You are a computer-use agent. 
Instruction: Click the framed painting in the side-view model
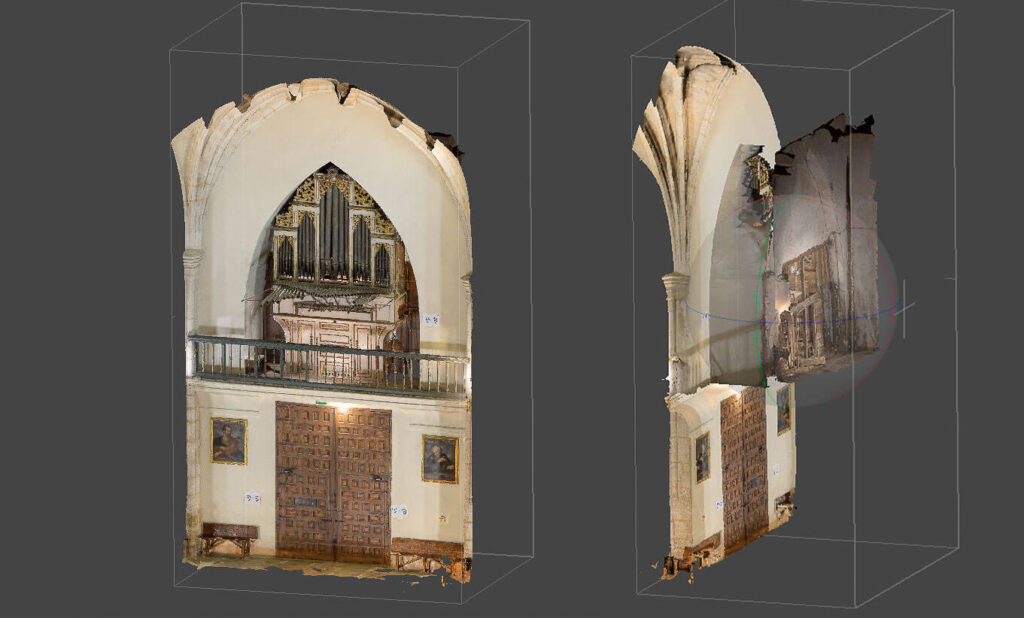tap(702, 456)
